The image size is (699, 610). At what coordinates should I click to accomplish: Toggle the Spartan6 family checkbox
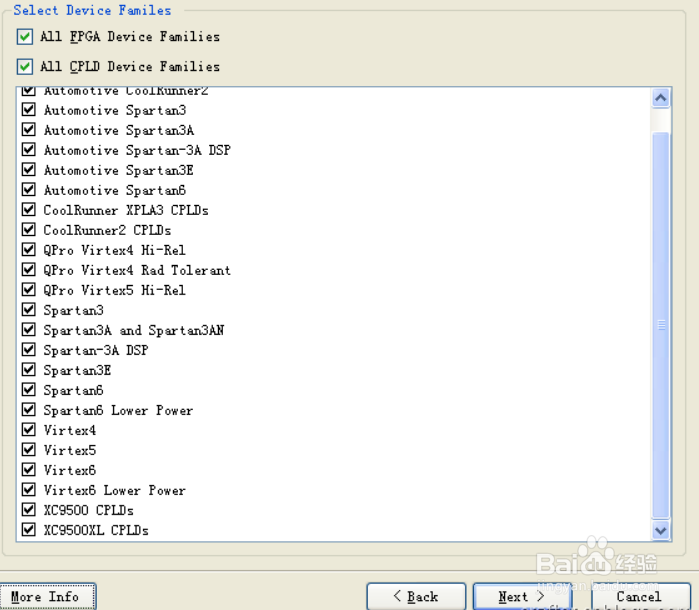(29, 389)
